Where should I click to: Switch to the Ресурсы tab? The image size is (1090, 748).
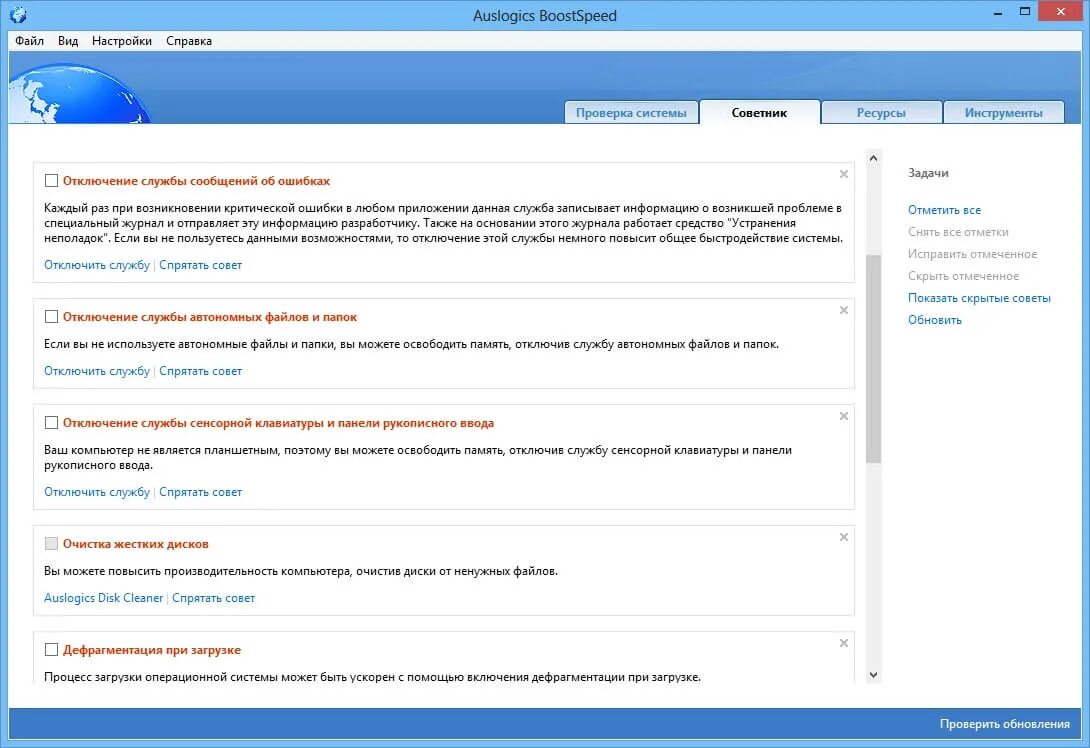click(881, 113)
